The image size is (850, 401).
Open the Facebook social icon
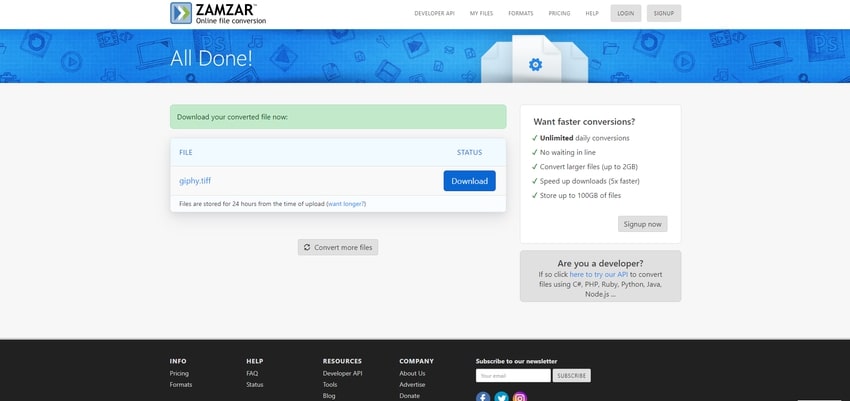(x=483, y=397)
